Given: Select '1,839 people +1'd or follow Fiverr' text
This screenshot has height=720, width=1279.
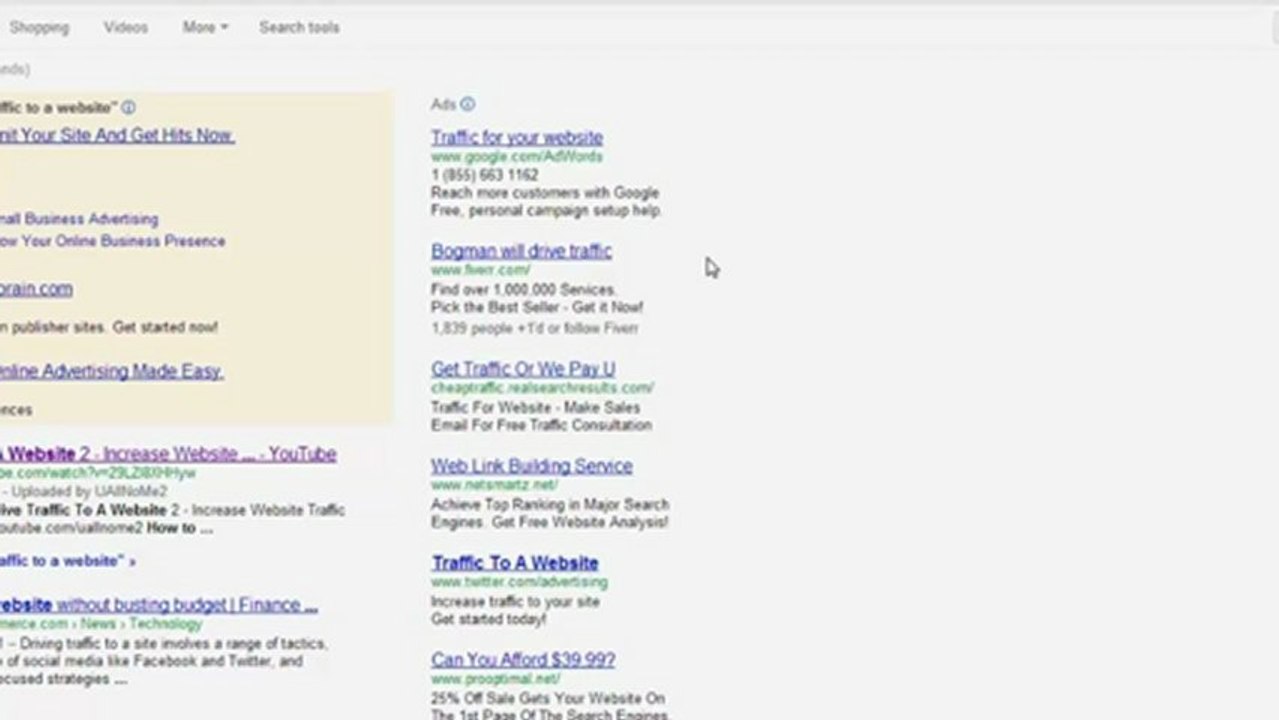Looking at the screenshot, I should pyautogui.click(x=534, y=328).
